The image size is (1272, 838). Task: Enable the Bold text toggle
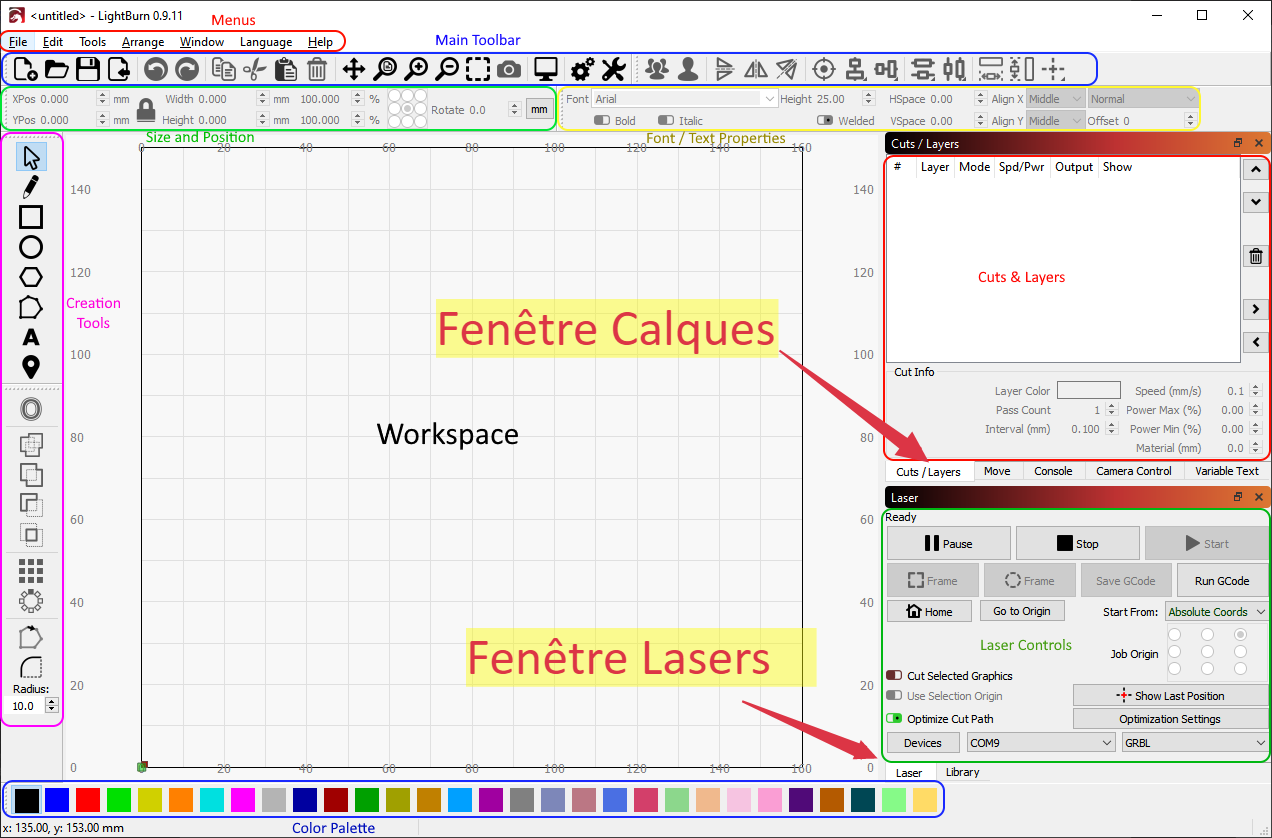(x=602, y=121)
